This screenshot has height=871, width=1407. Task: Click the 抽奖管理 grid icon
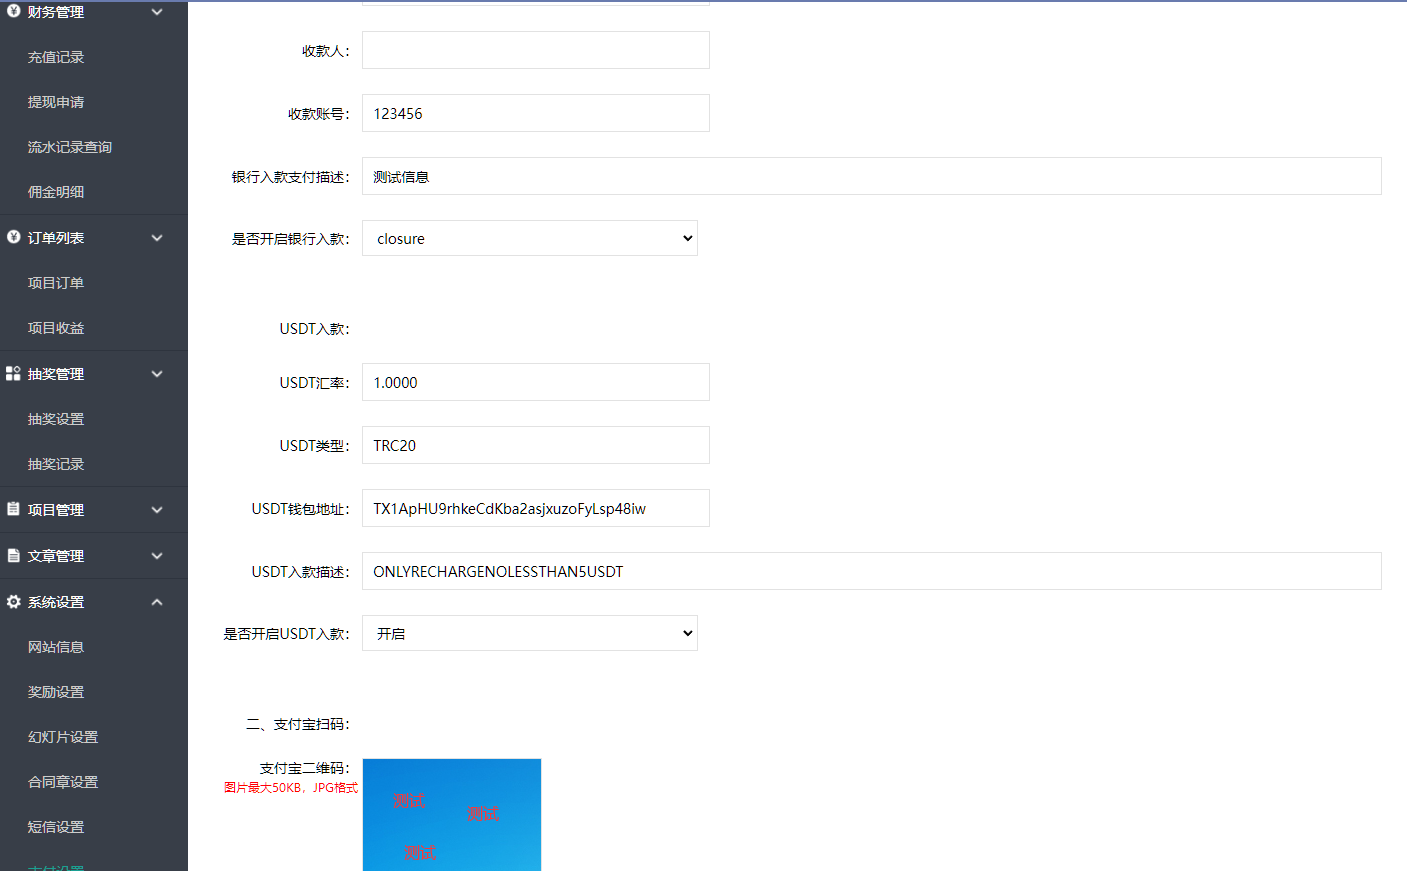[13, 373]
